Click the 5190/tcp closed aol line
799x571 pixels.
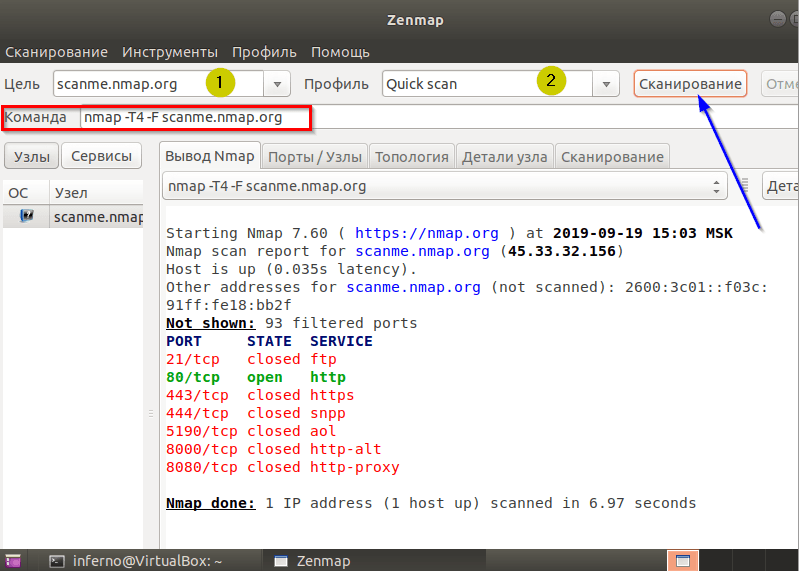click(x=251, y=431)
